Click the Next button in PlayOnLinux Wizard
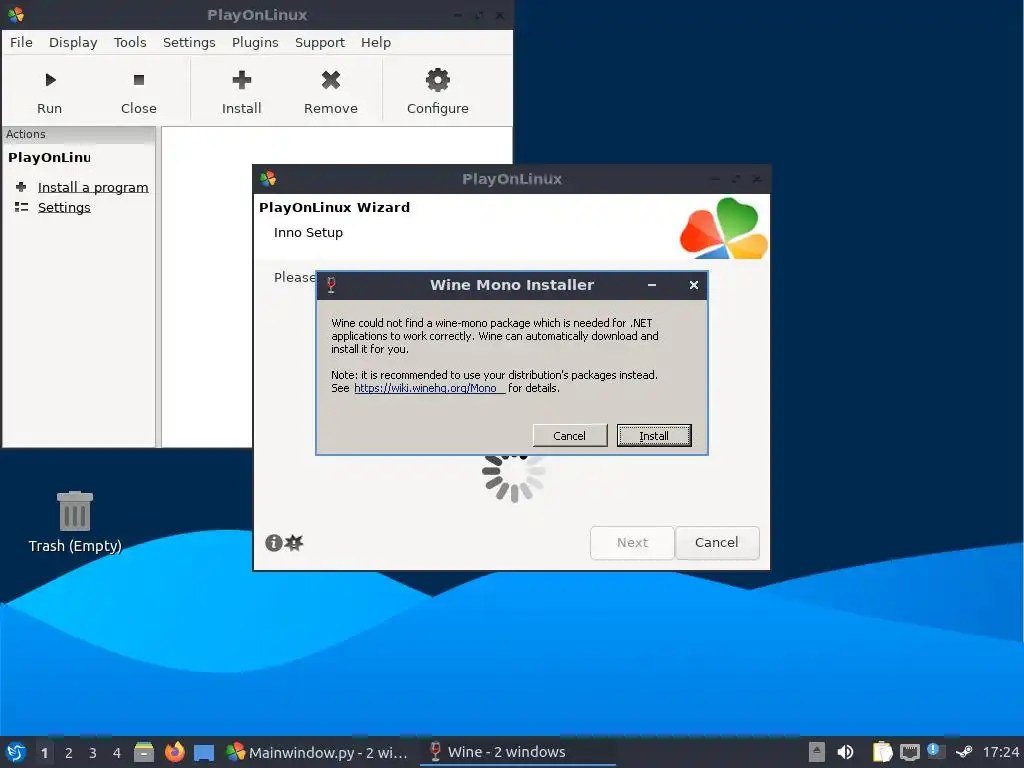 point(632,543)
